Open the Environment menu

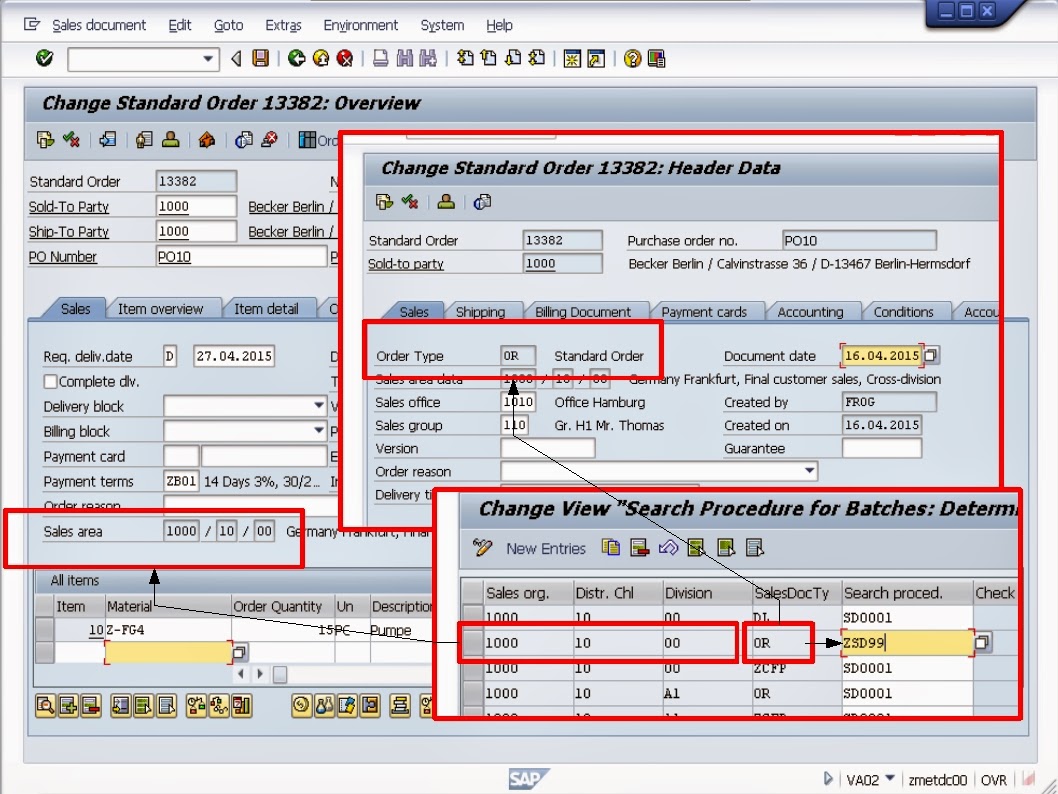click(361, 26)
